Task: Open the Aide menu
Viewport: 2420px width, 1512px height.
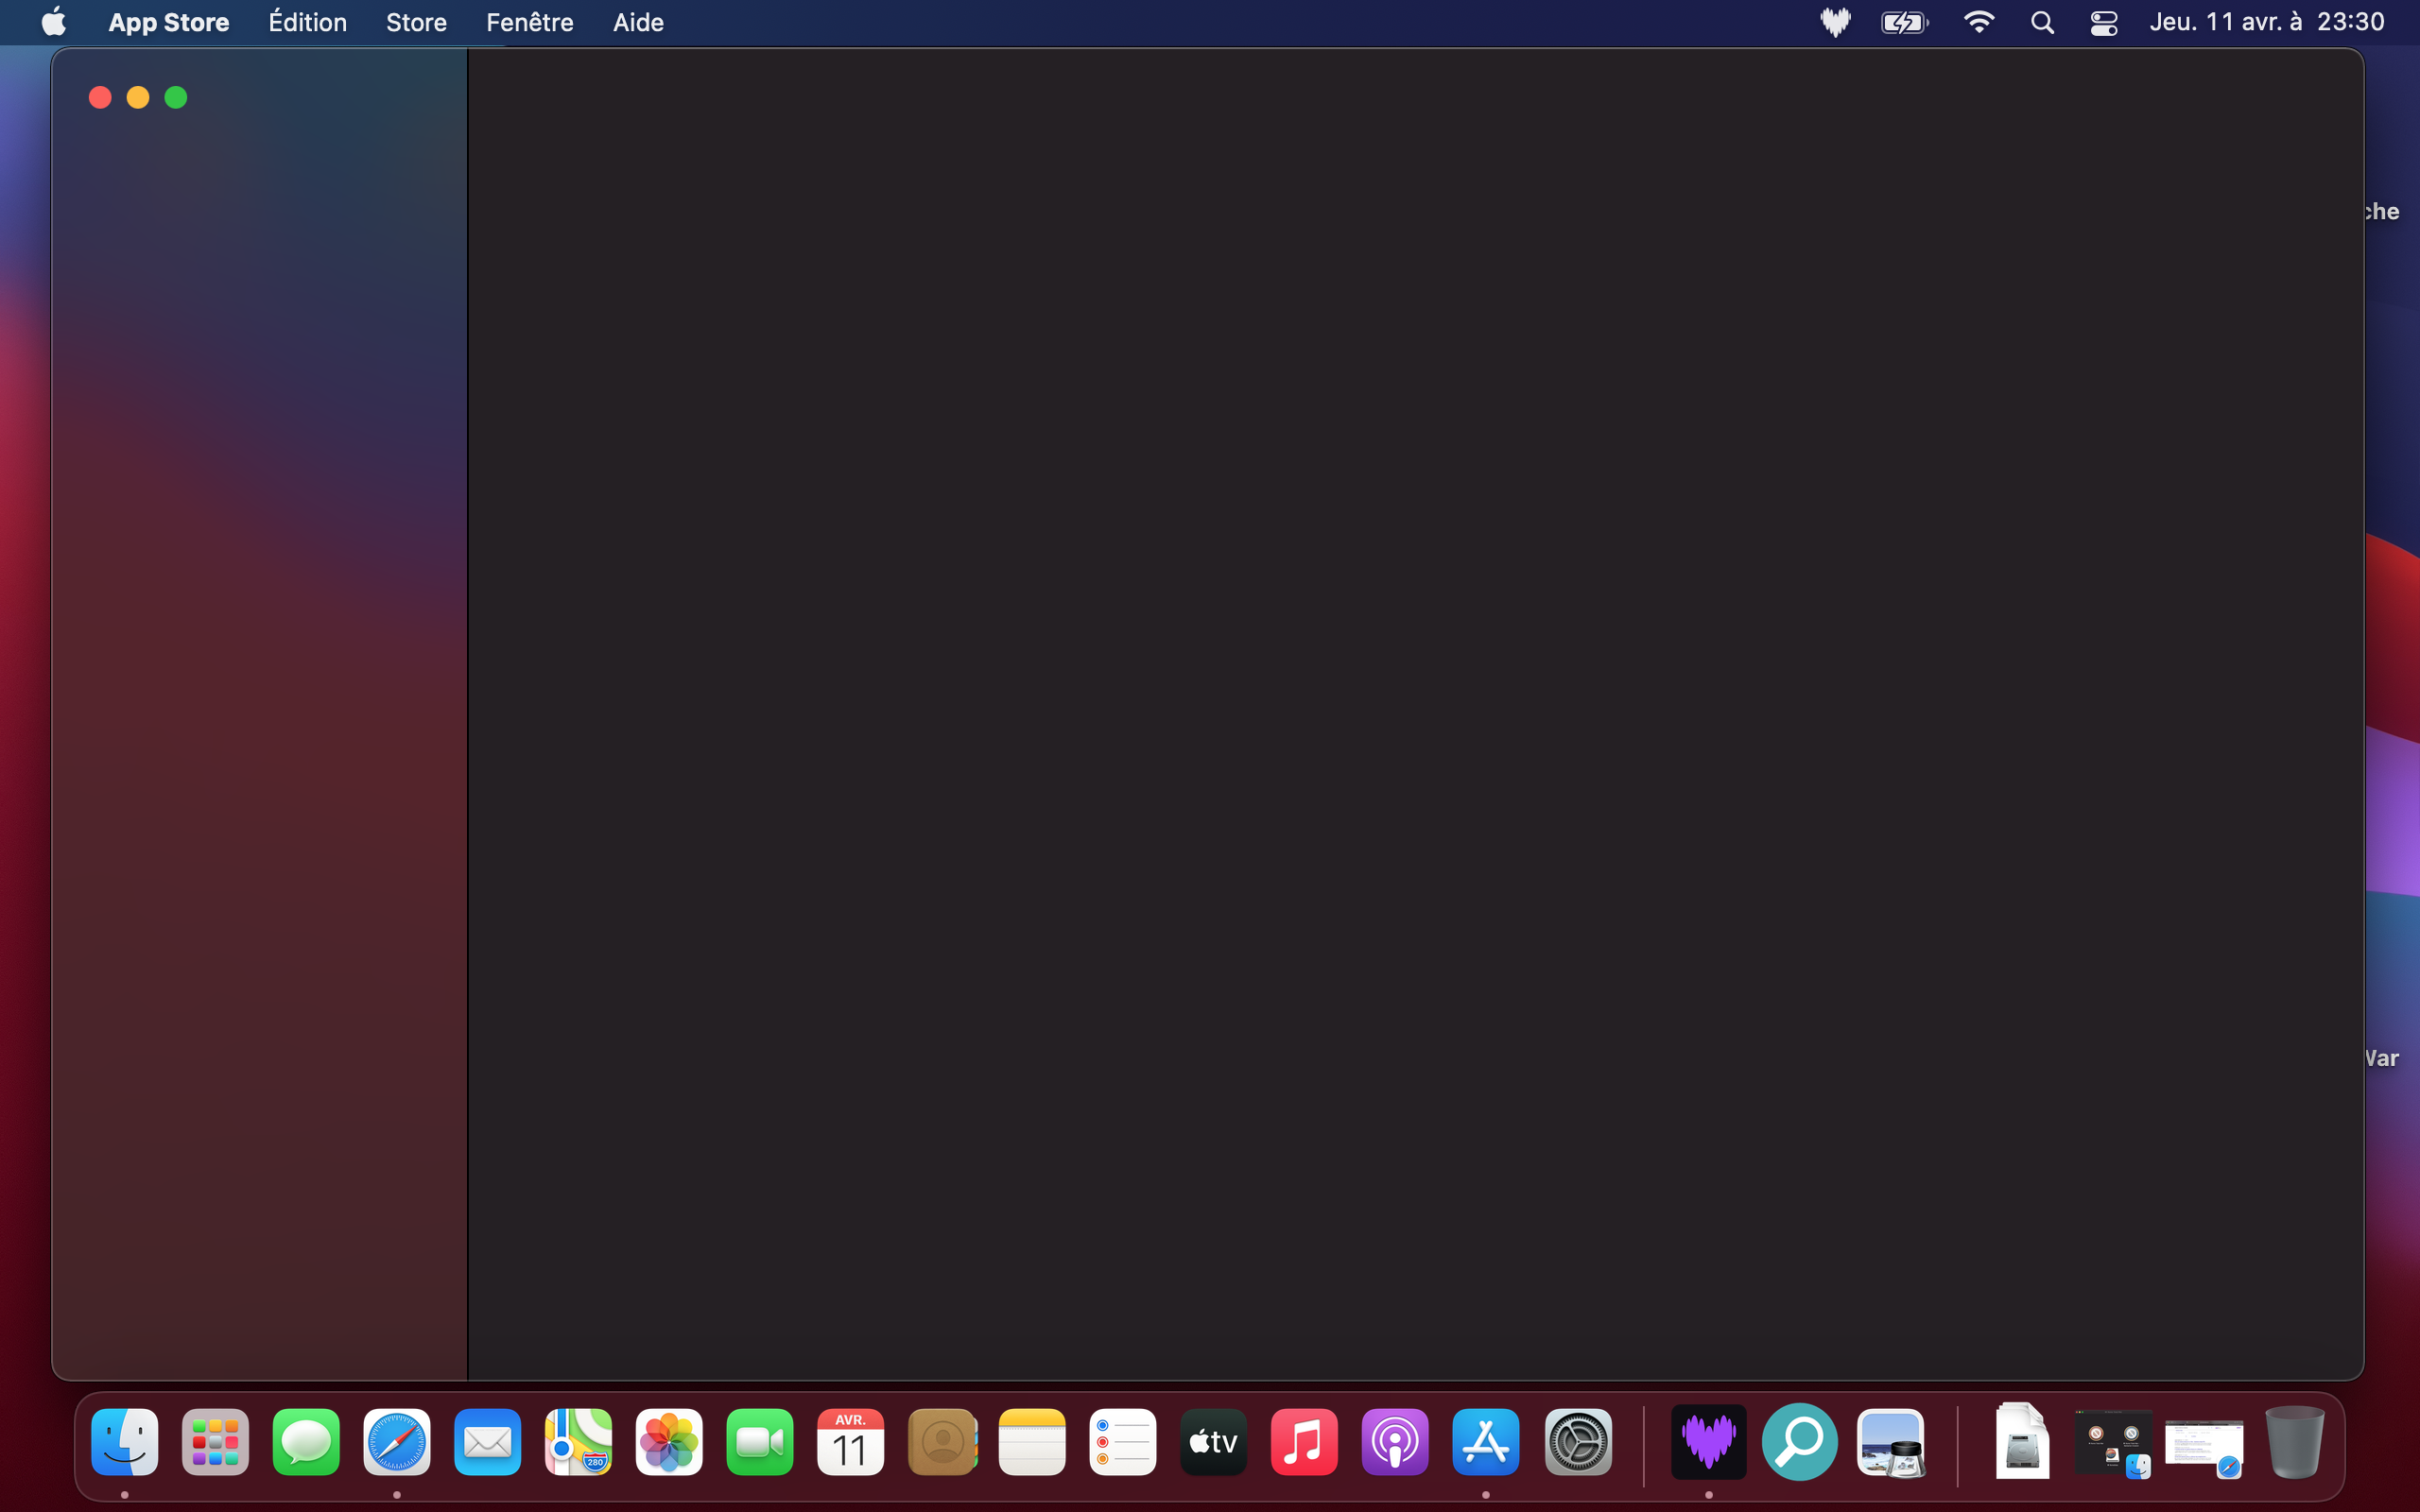Action: [x=638, y=22]
